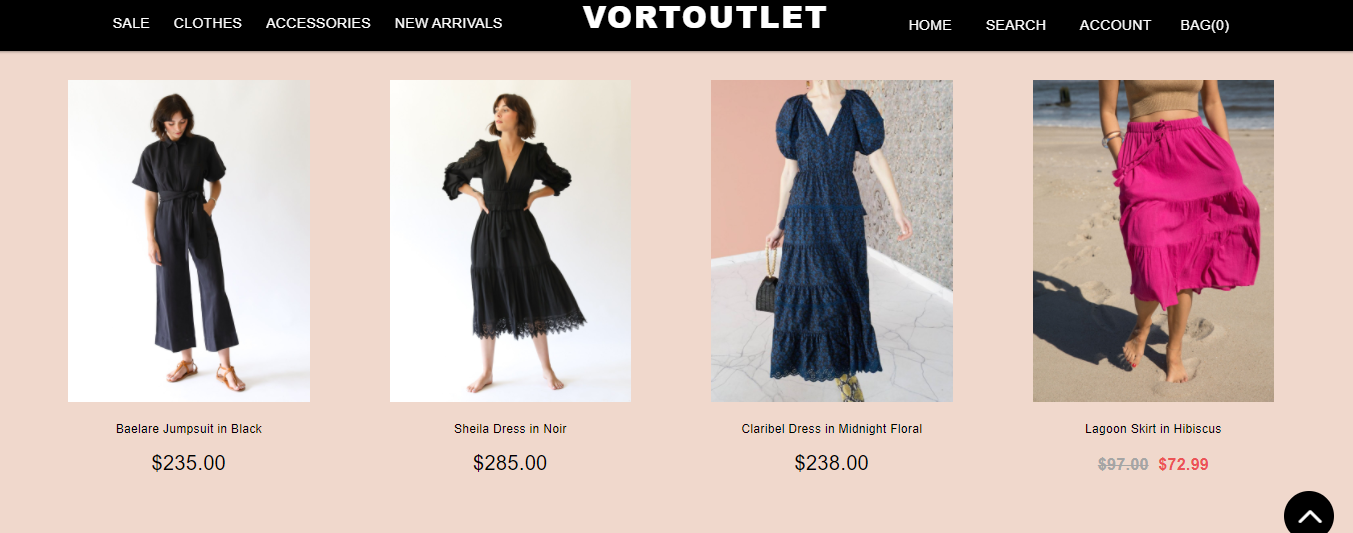The width and height of the screenshot is (1353, 533).
Task: Click the scroll-to-top arrow button
Action: [1309, 514]
